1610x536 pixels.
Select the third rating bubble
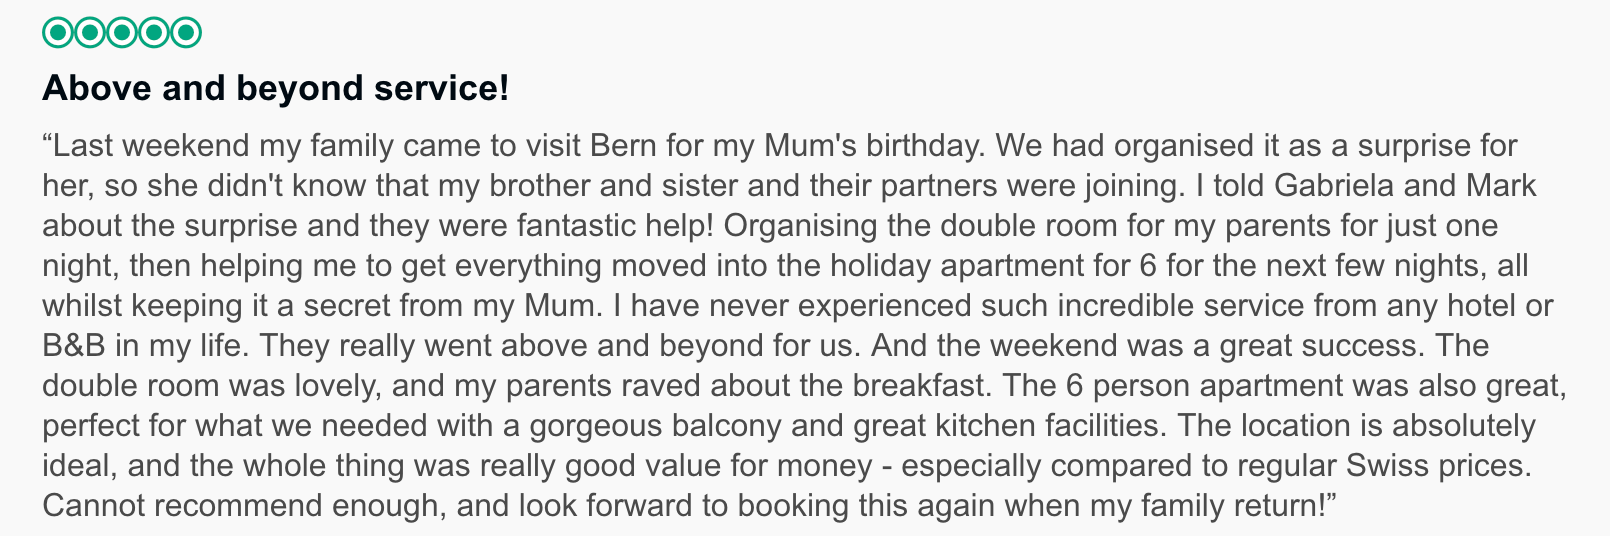[122, 33]
